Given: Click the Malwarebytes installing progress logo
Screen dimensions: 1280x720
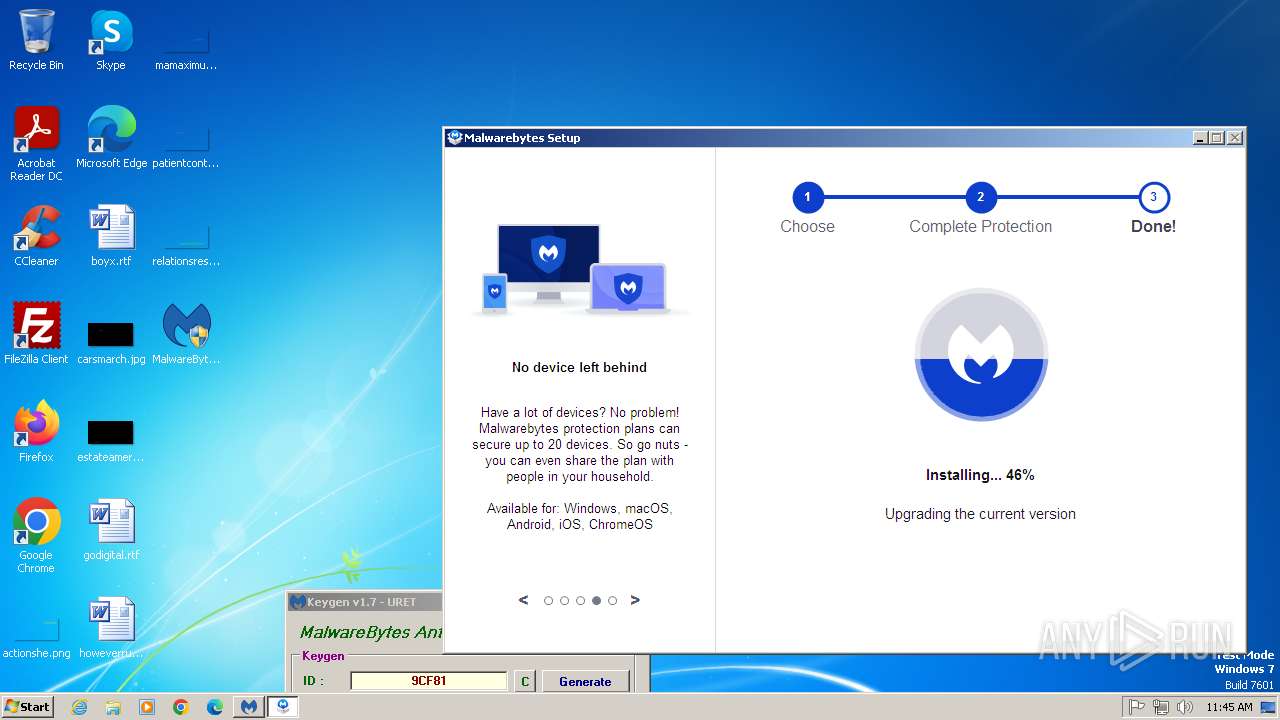Looking at the screenshot, I should tap(981, 357).
